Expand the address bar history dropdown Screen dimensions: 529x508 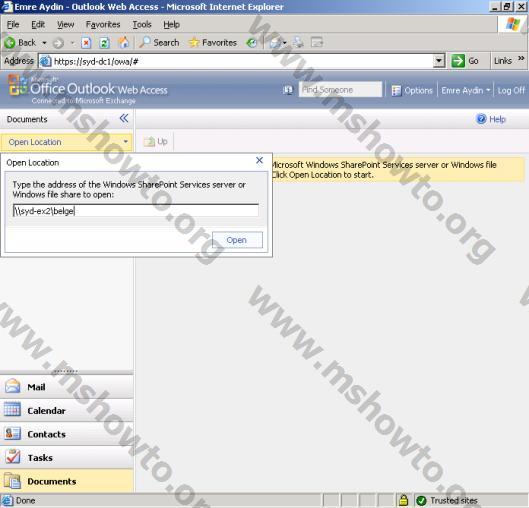point(439,61)
